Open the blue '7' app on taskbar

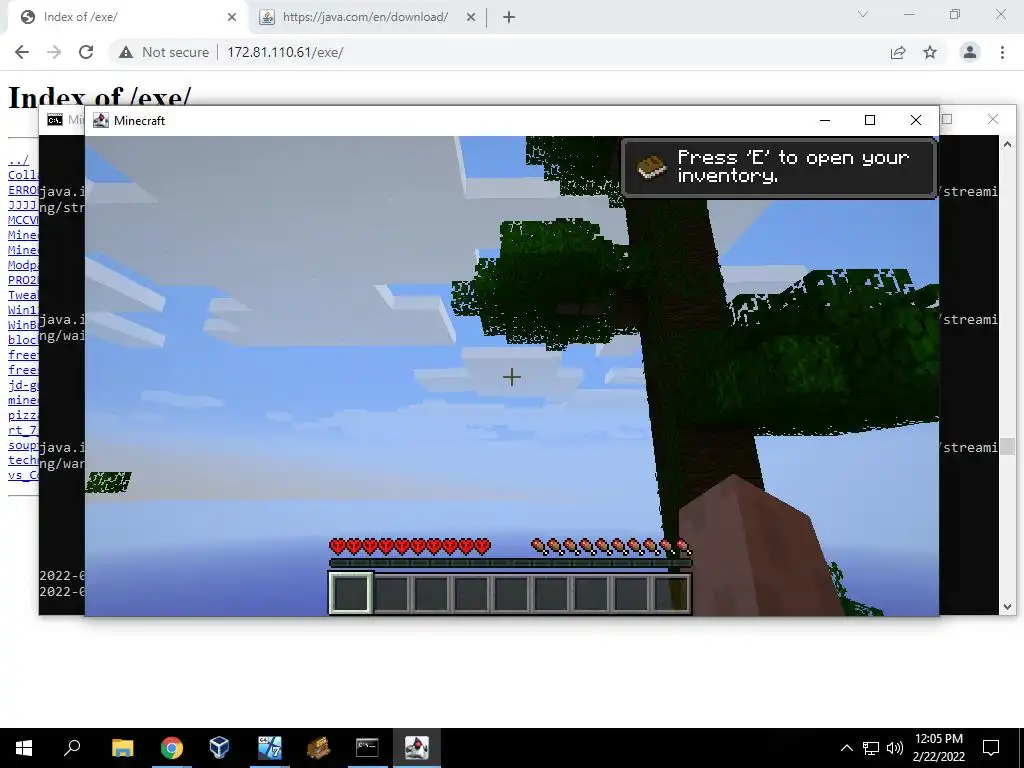click(269, 748)
